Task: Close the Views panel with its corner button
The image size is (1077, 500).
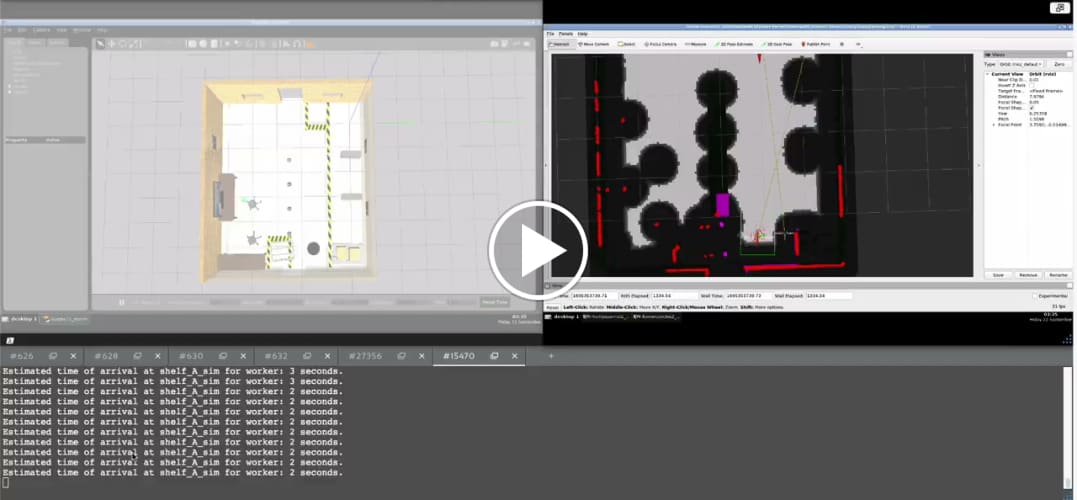Action: tap(1069, 54)
